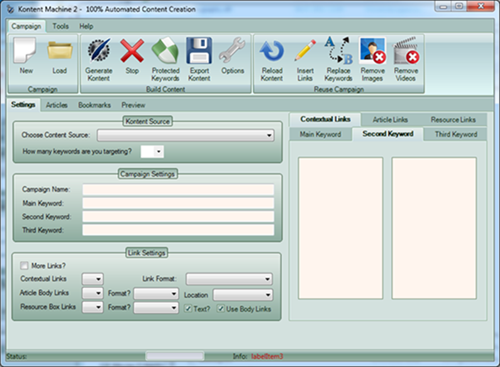Click the Remove Images icon
The image size is (500, 367).
[x=373, y=51]
